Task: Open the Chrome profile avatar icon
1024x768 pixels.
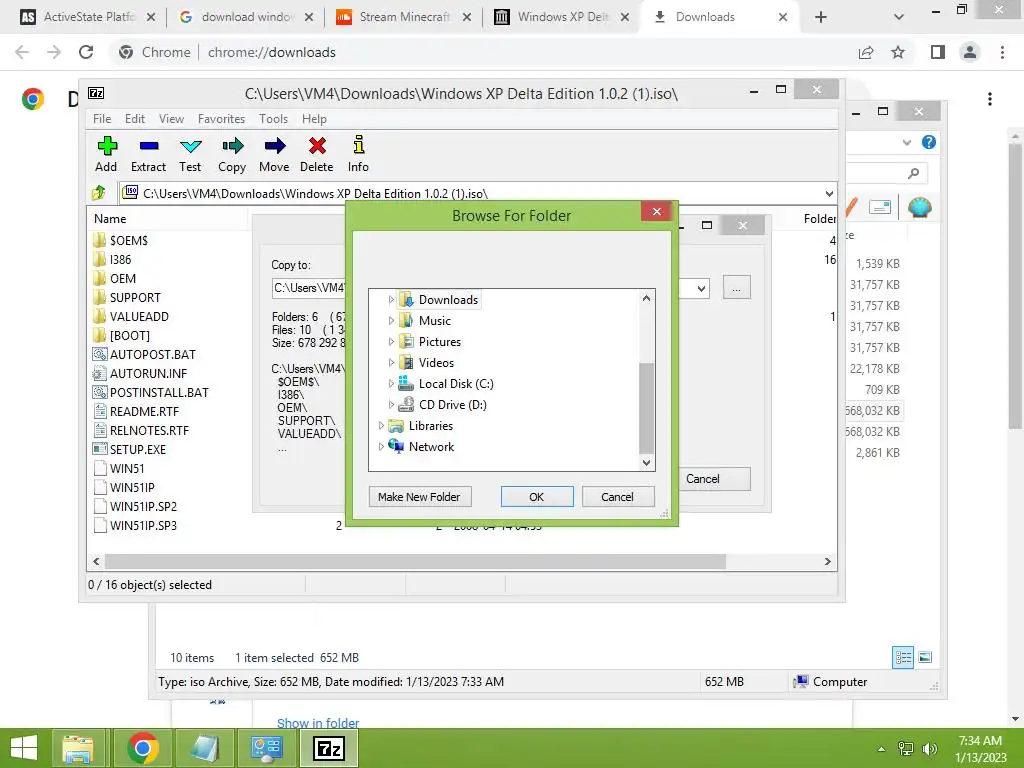Action: point(970,52)
